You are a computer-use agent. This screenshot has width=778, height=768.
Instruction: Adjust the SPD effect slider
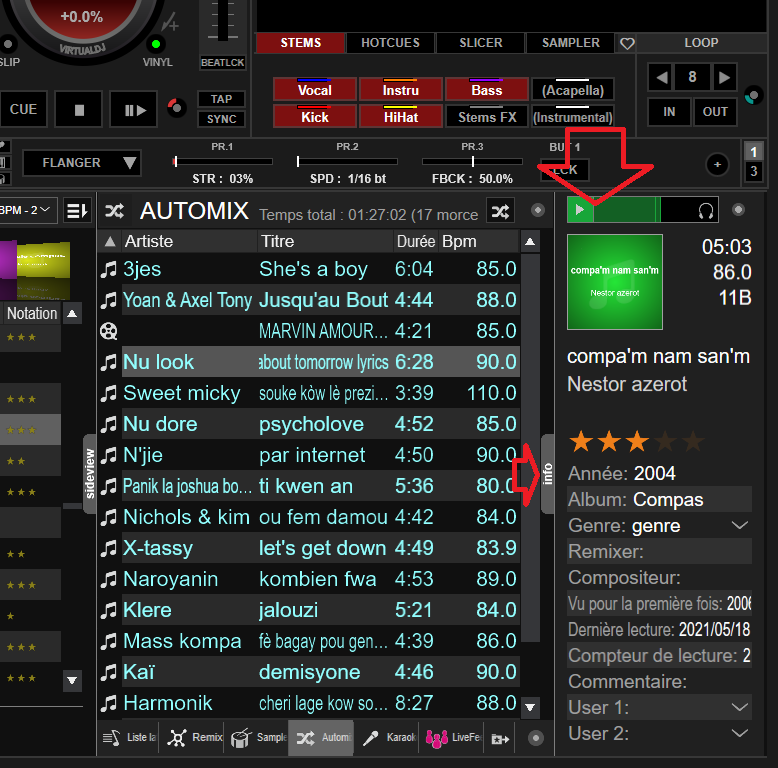click(x=347, y=162)
